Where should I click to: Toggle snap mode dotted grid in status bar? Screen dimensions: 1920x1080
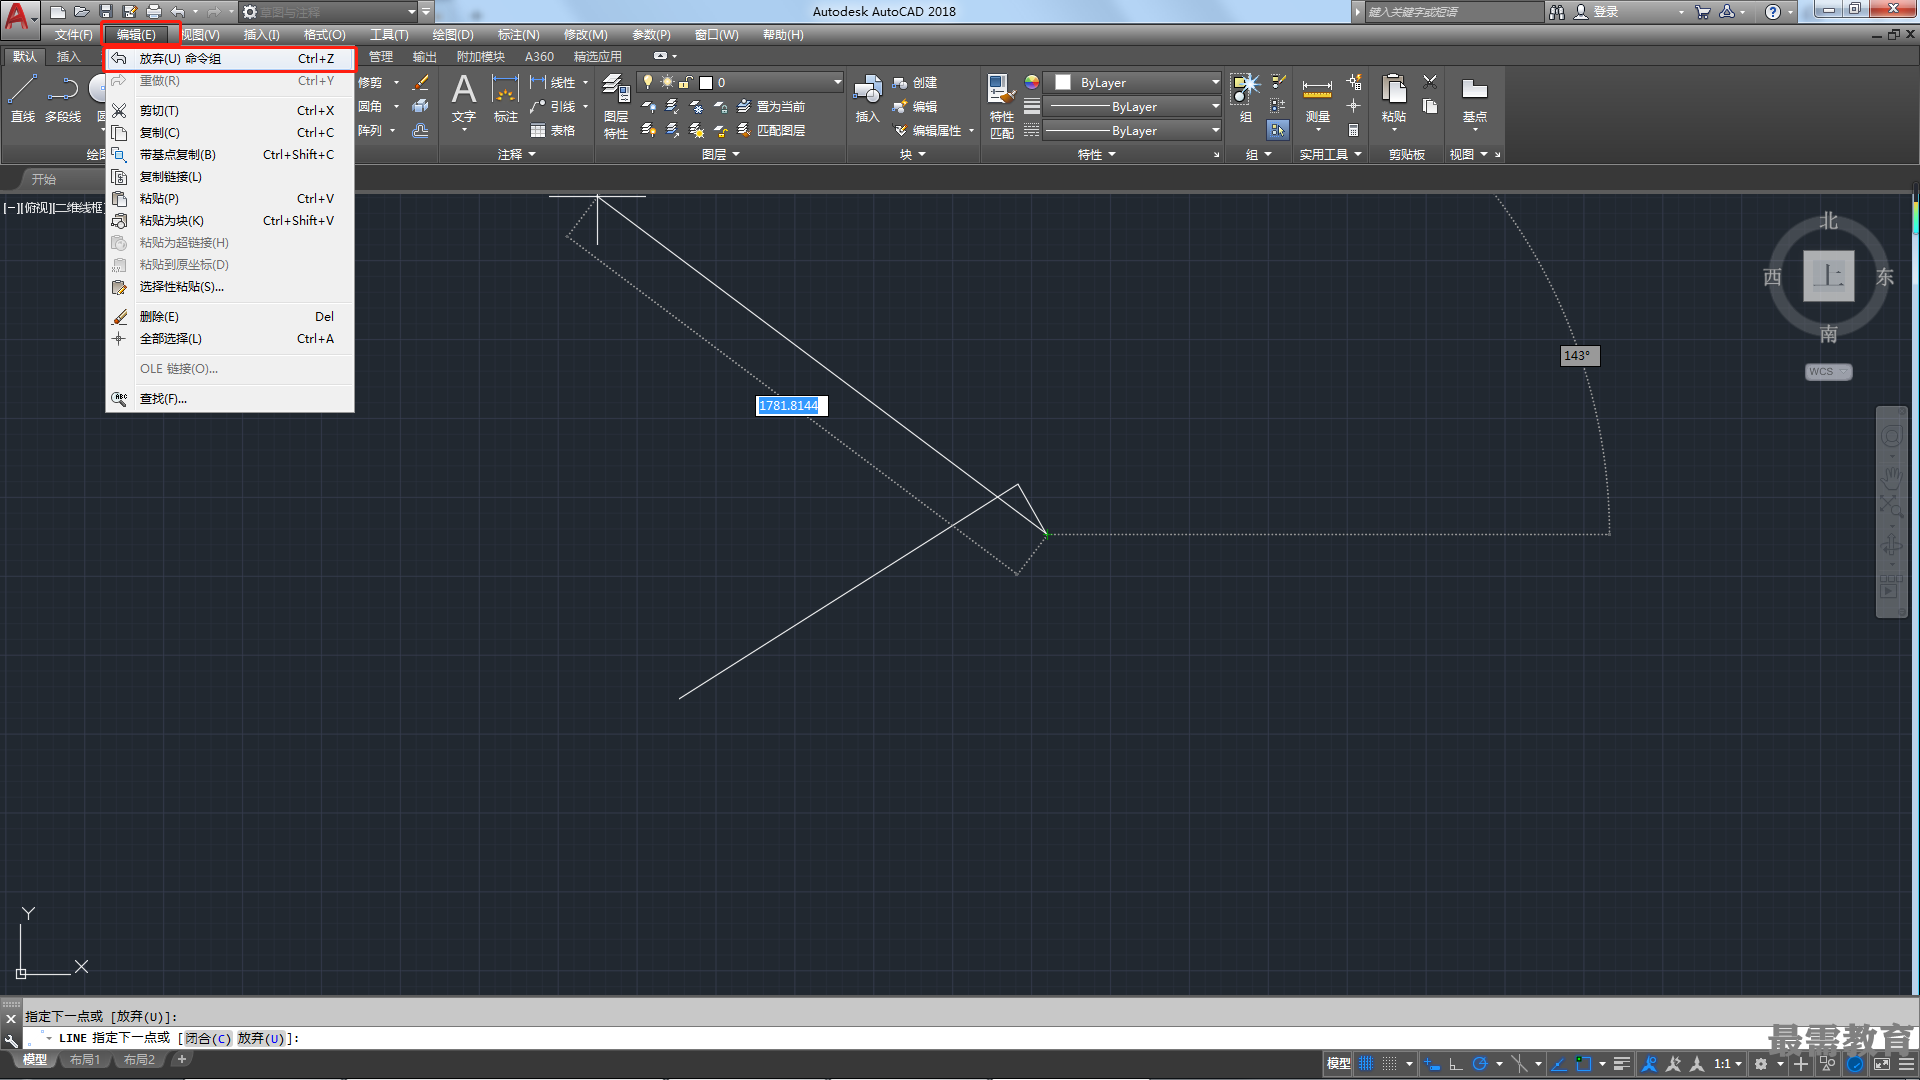1390,1064
